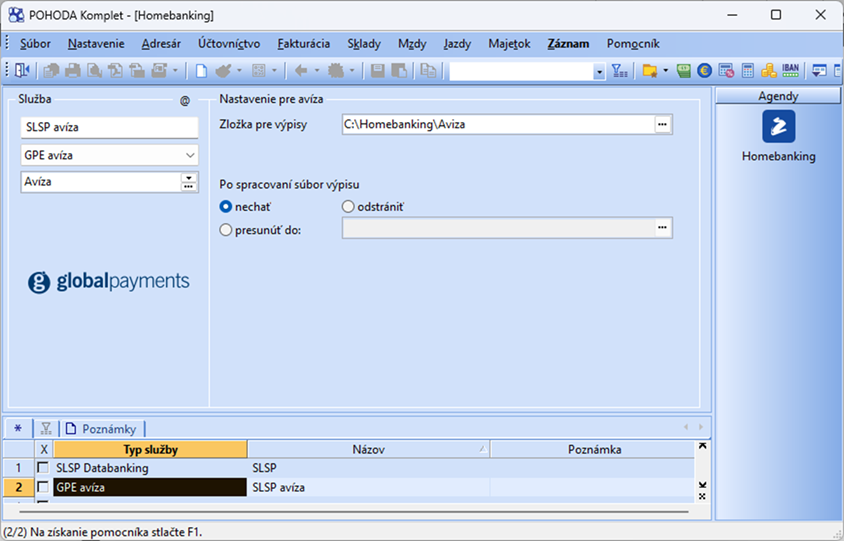Open the Majetok menu

pos(509,44)
